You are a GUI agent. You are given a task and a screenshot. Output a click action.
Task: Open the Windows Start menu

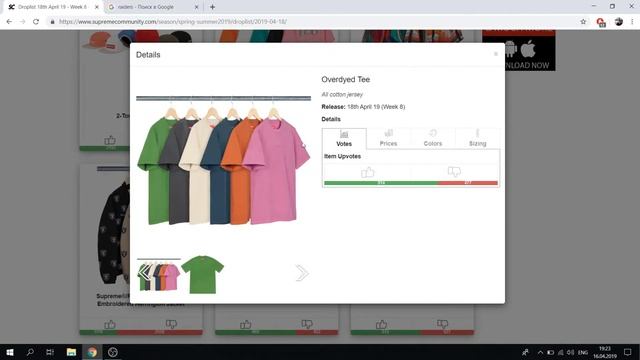[10, 352]
